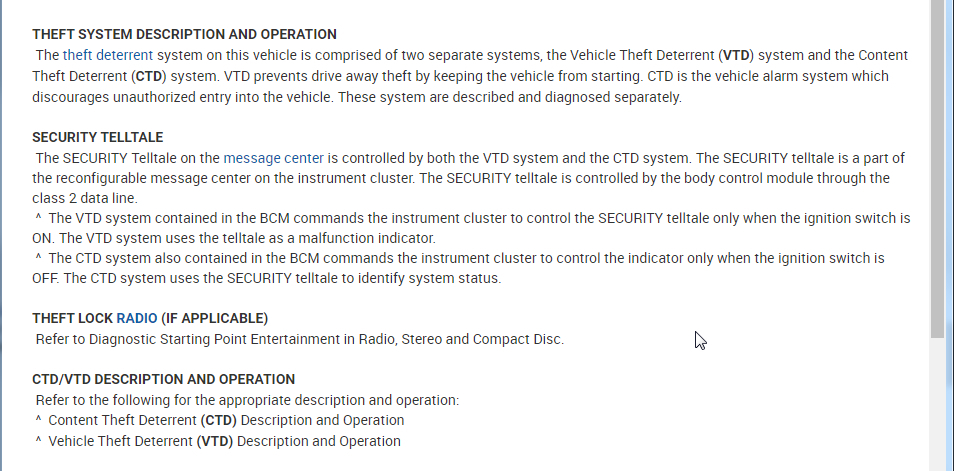The image size is (954, 471).
Task: Click the scrollbar track below the thumb
Action: click(937, 400)
